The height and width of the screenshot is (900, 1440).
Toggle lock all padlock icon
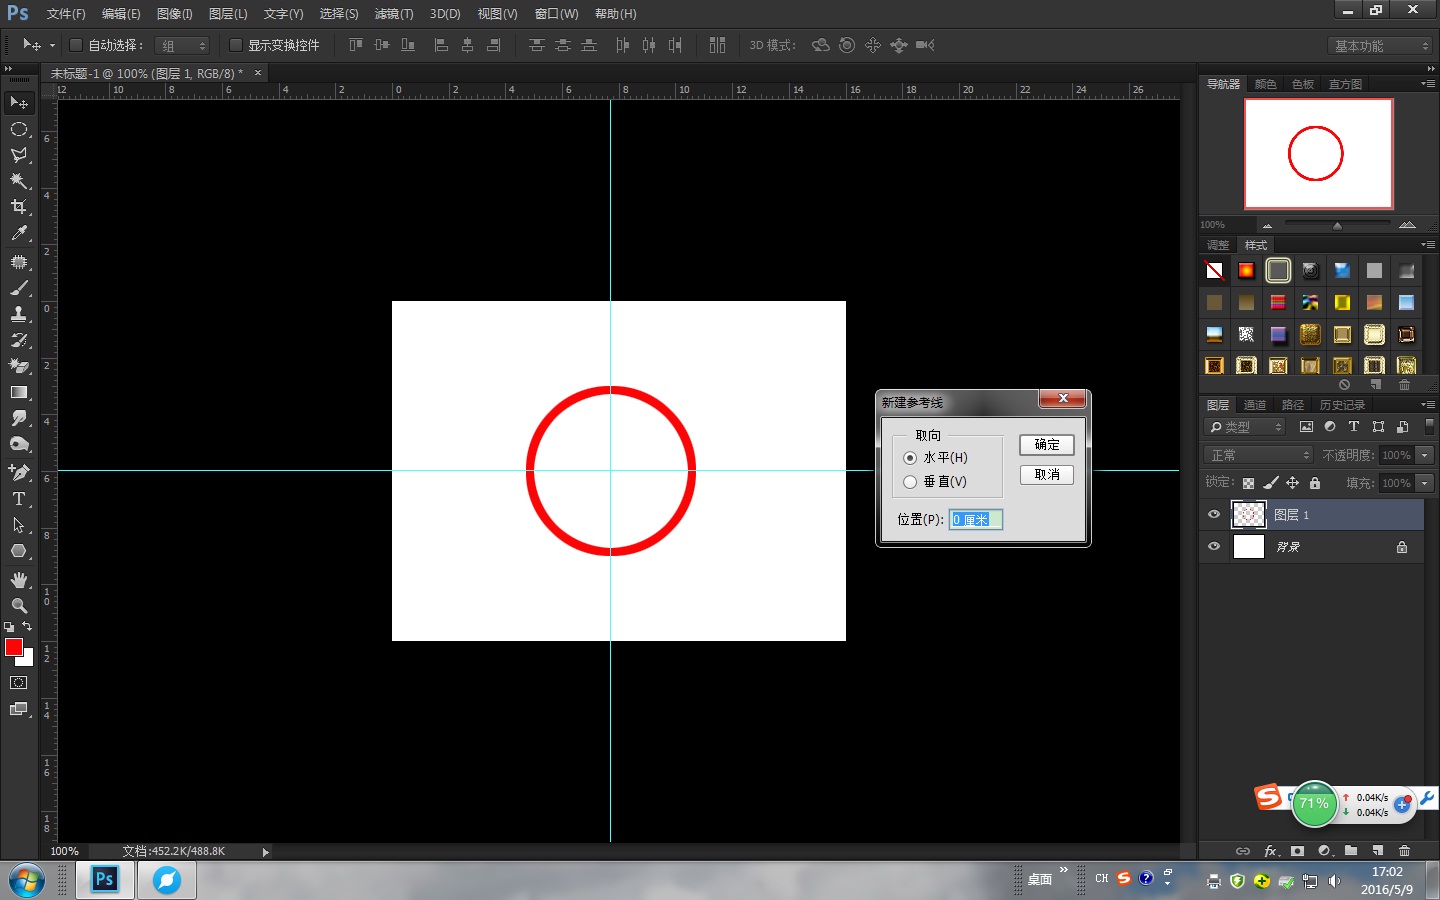1315,483
